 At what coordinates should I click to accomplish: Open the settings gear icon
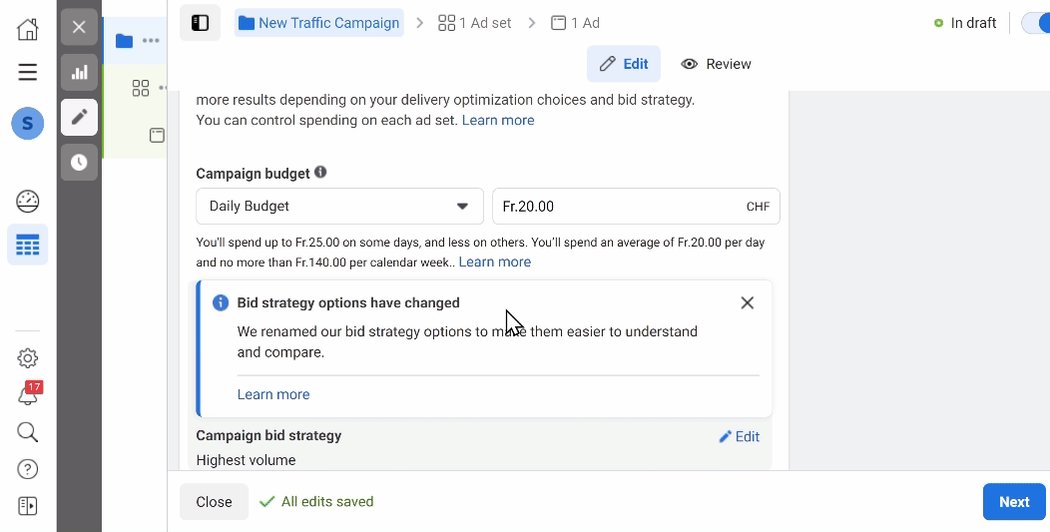pos(27,358)
